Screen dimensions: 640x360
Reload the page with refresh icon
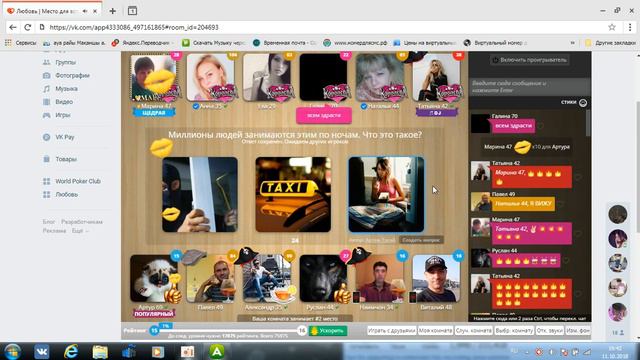27,27
